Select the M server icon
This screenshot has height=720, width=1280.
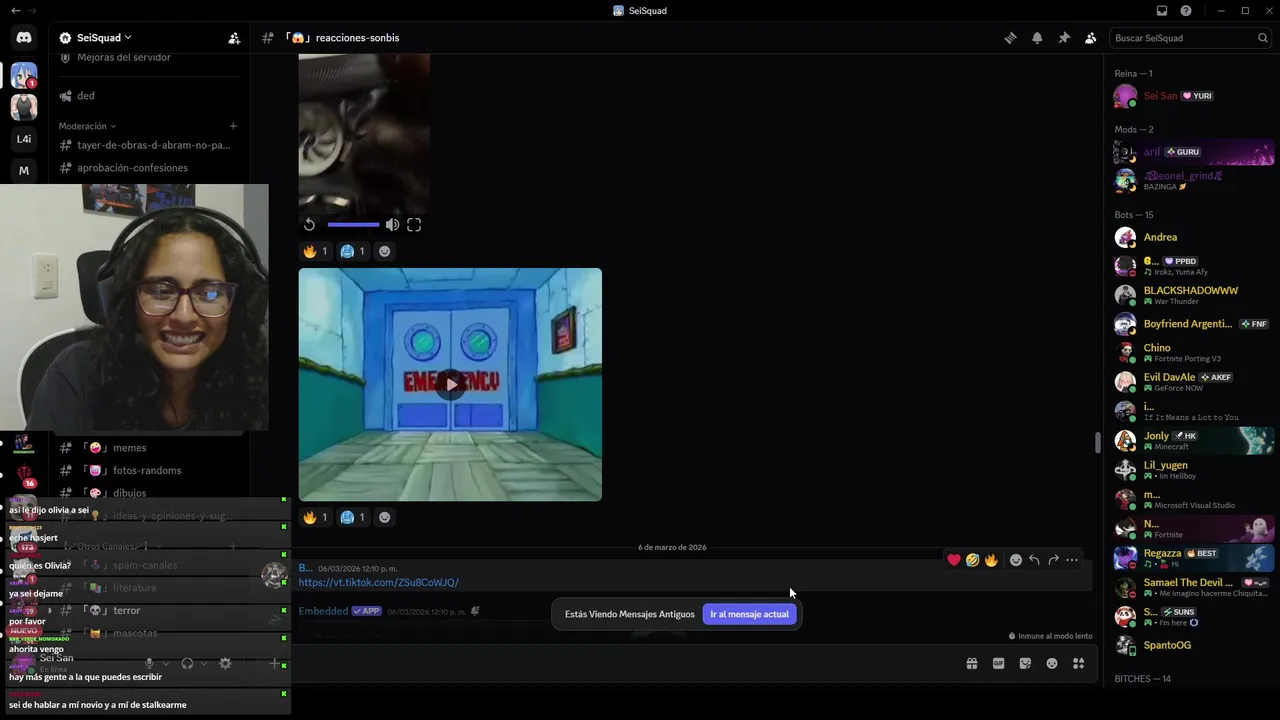coord(24,170)
